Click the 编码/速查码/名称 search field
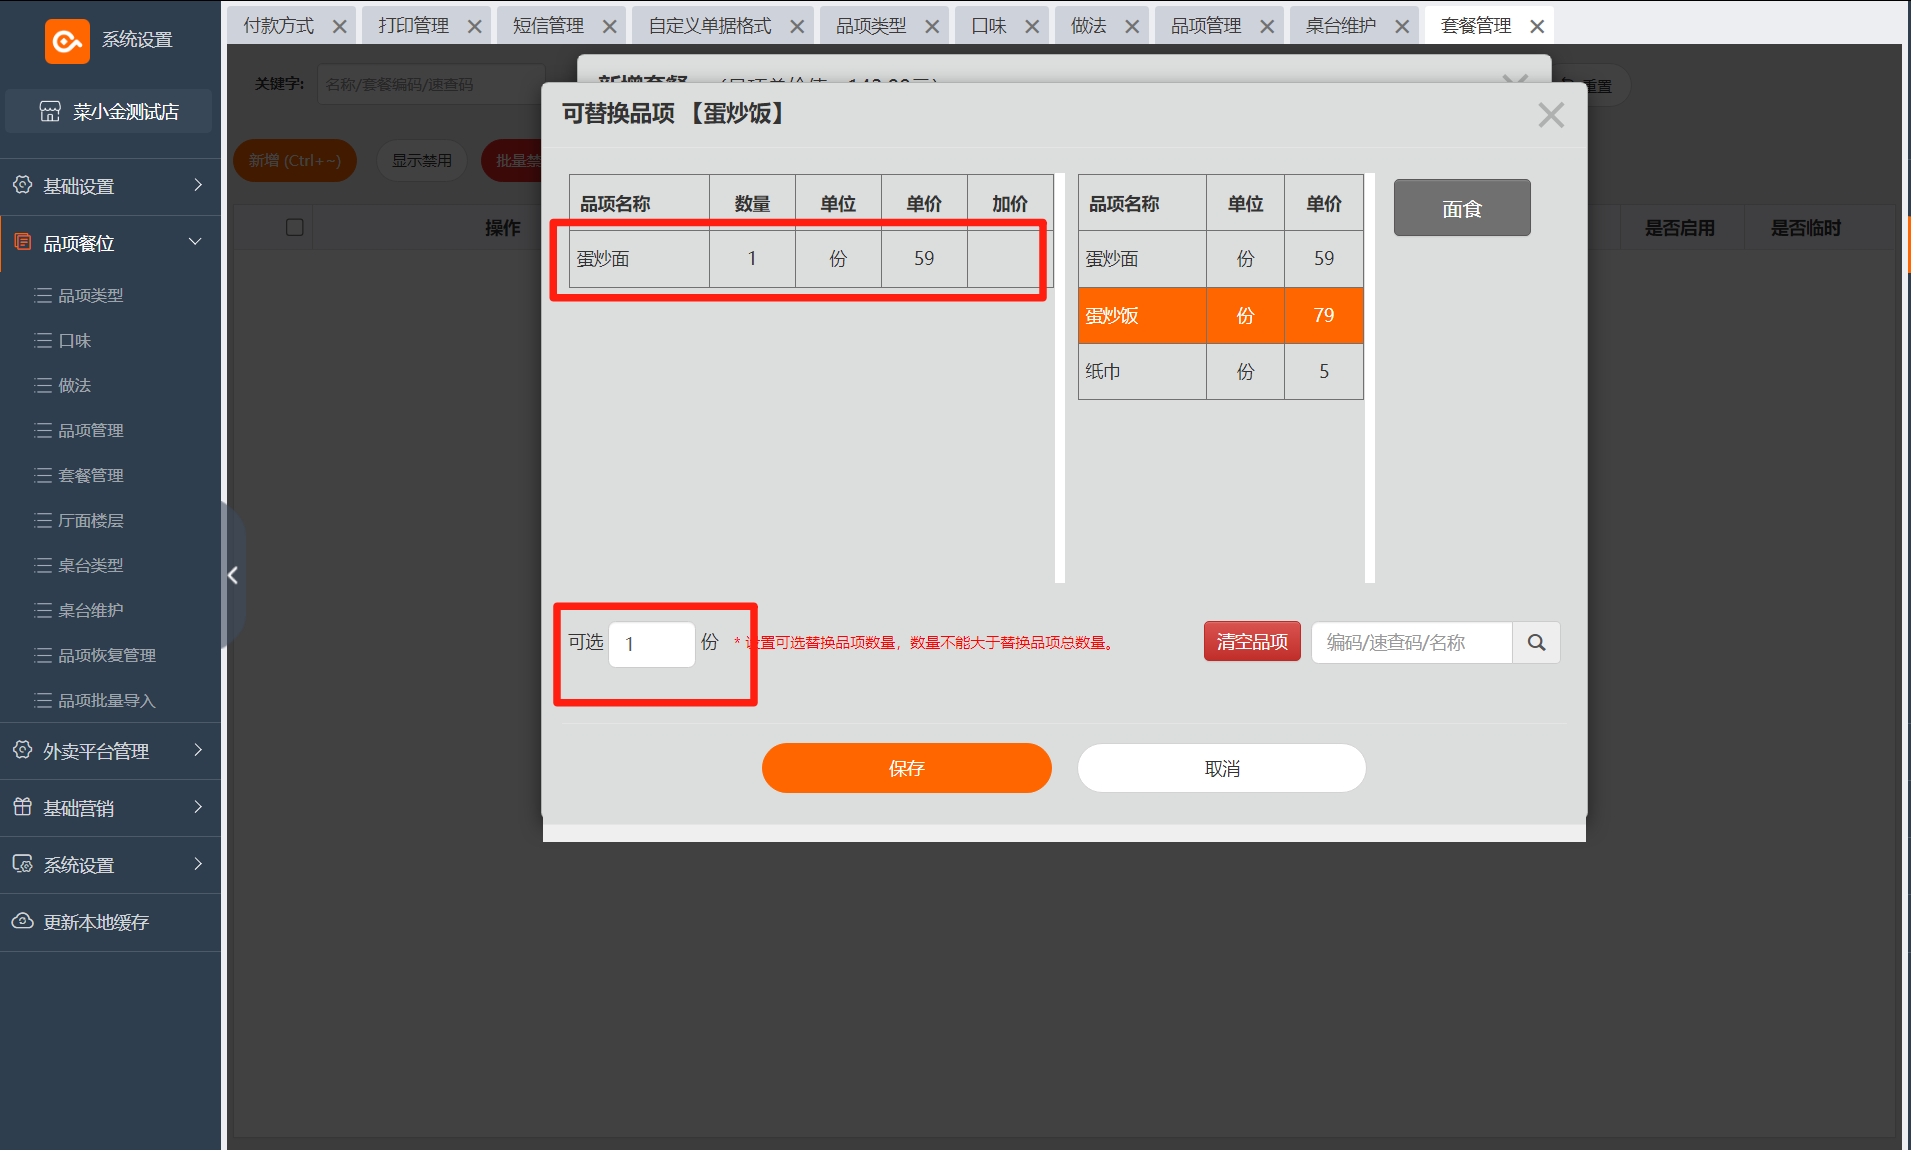This screenshot has width=1911, height=1150. pyautogui.click(x=1412, y=643)
